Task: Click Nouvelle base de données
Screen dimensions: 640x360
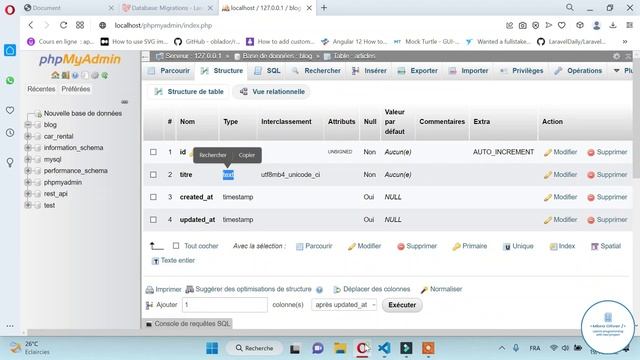Action: pos(83,113)
